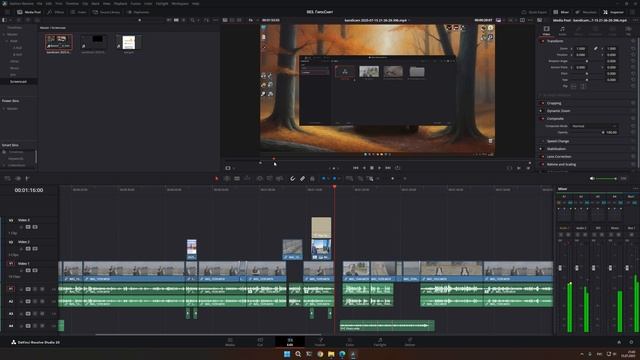Select the music clip on track A4
640x360 pixels.
click(x=387, y=326)
